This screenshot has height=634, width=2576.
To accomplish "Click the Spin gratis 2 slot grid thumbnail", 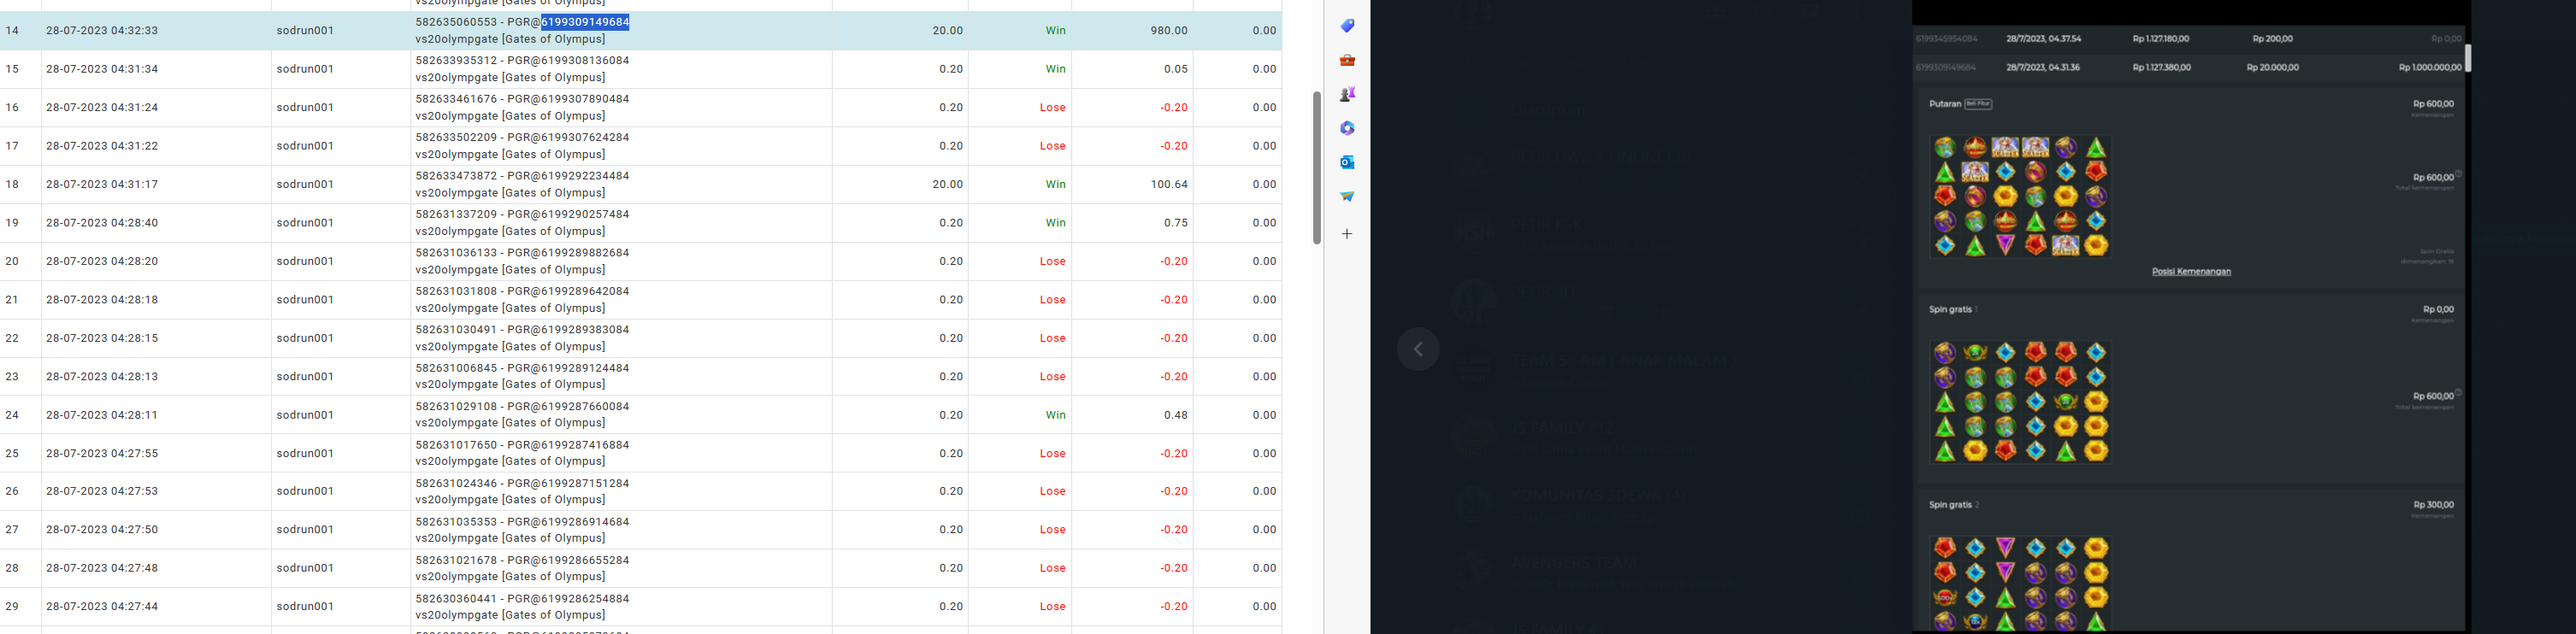I will pyautogui.click(x=2020, y=584).
